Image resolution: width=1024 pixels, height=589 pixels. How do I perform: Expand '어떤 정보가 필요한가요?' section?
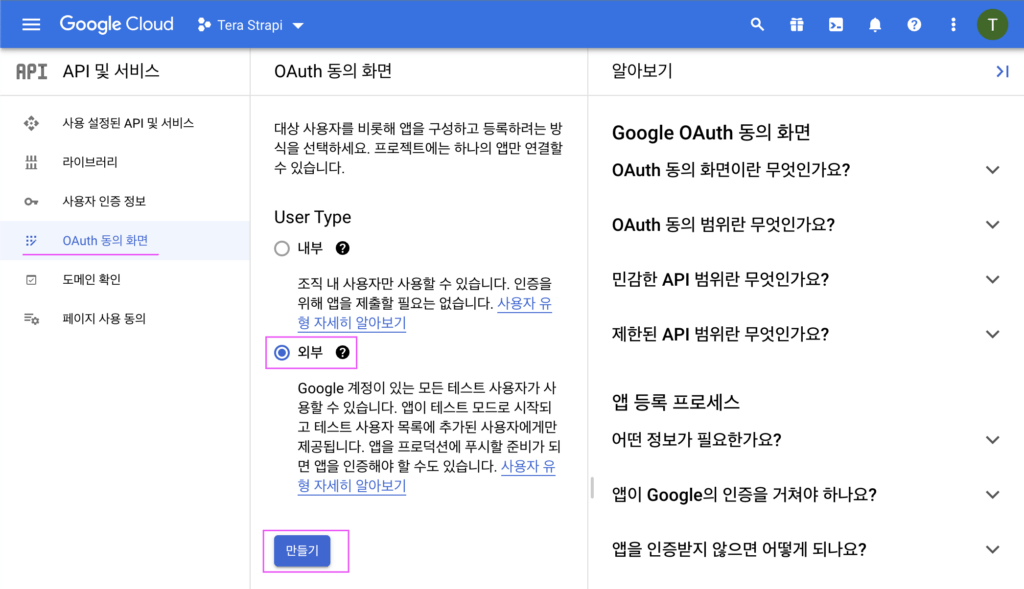992,440
